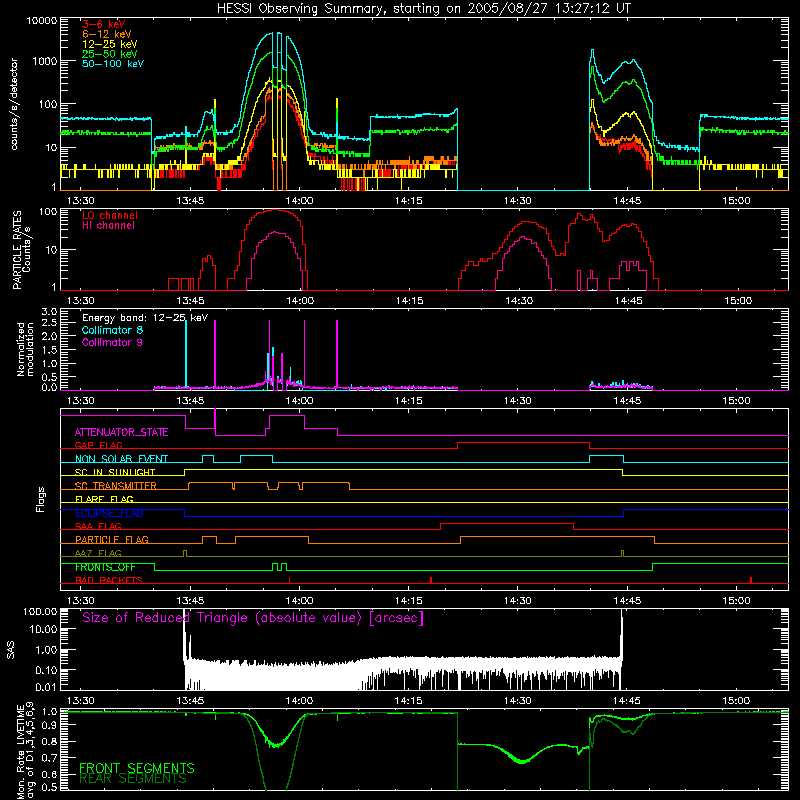Click the green FRONTS_OFF flag label
This screenshot has width=800, height=800.
(x=105, y=567)
